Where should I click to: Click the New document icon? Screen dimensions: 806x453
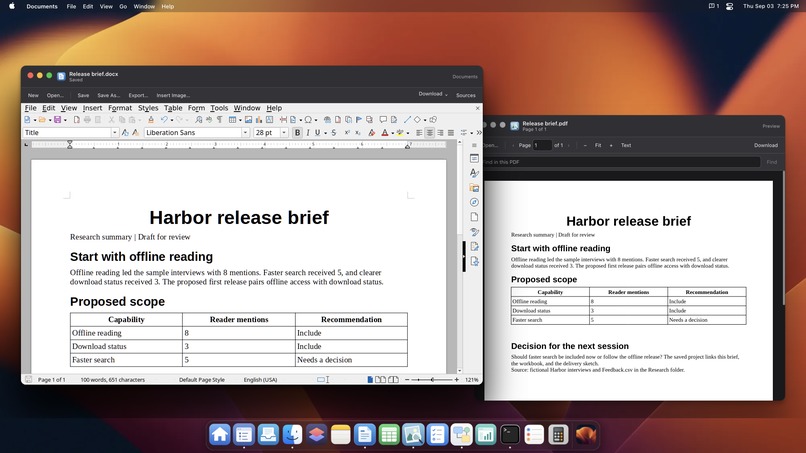[x=27, y=120]
